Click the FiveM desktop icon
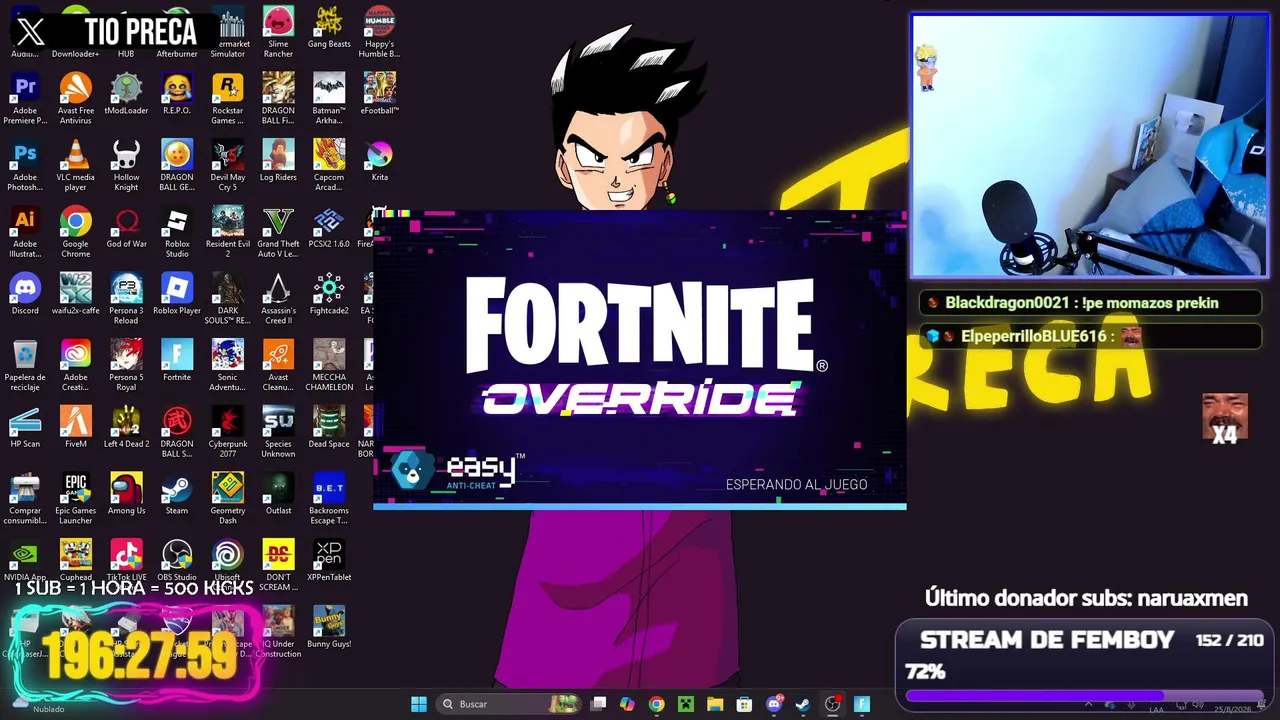Viewport: 1280px width, 720px height. click(76, 427)
